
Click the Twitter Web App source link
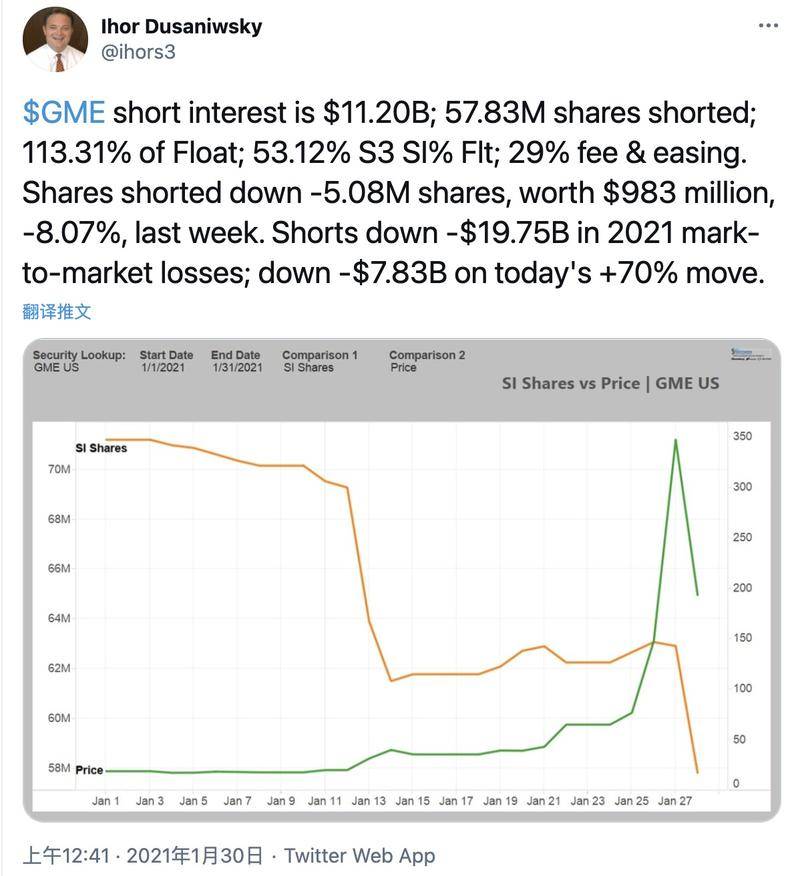pos(360,855)
